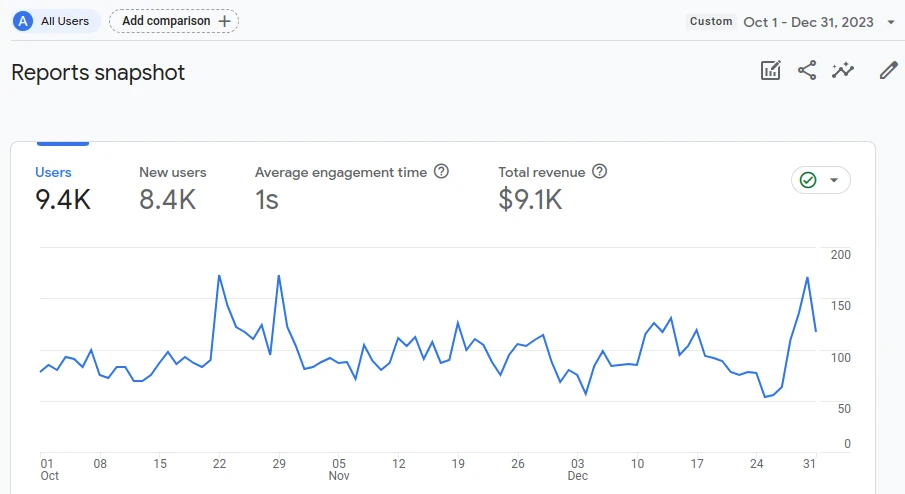Click the green data quality checkmark

(808, 180)
